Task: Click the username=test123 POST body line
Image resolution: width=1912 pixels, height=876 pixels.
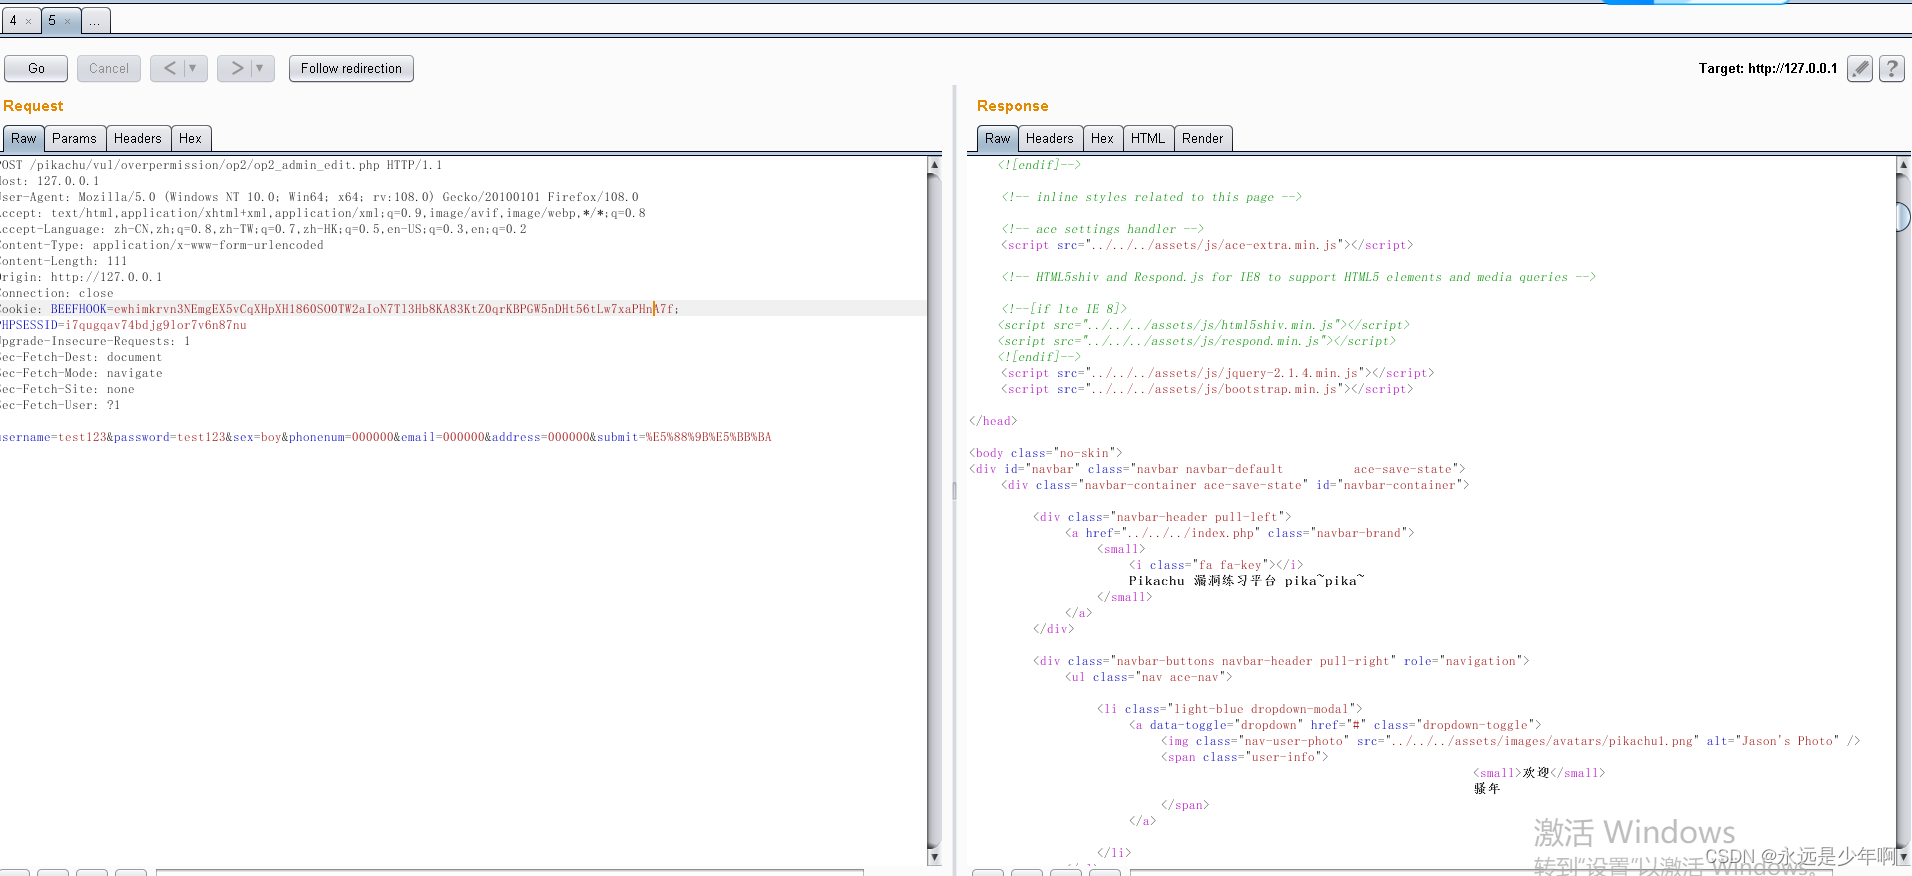Action: (386, 437)
